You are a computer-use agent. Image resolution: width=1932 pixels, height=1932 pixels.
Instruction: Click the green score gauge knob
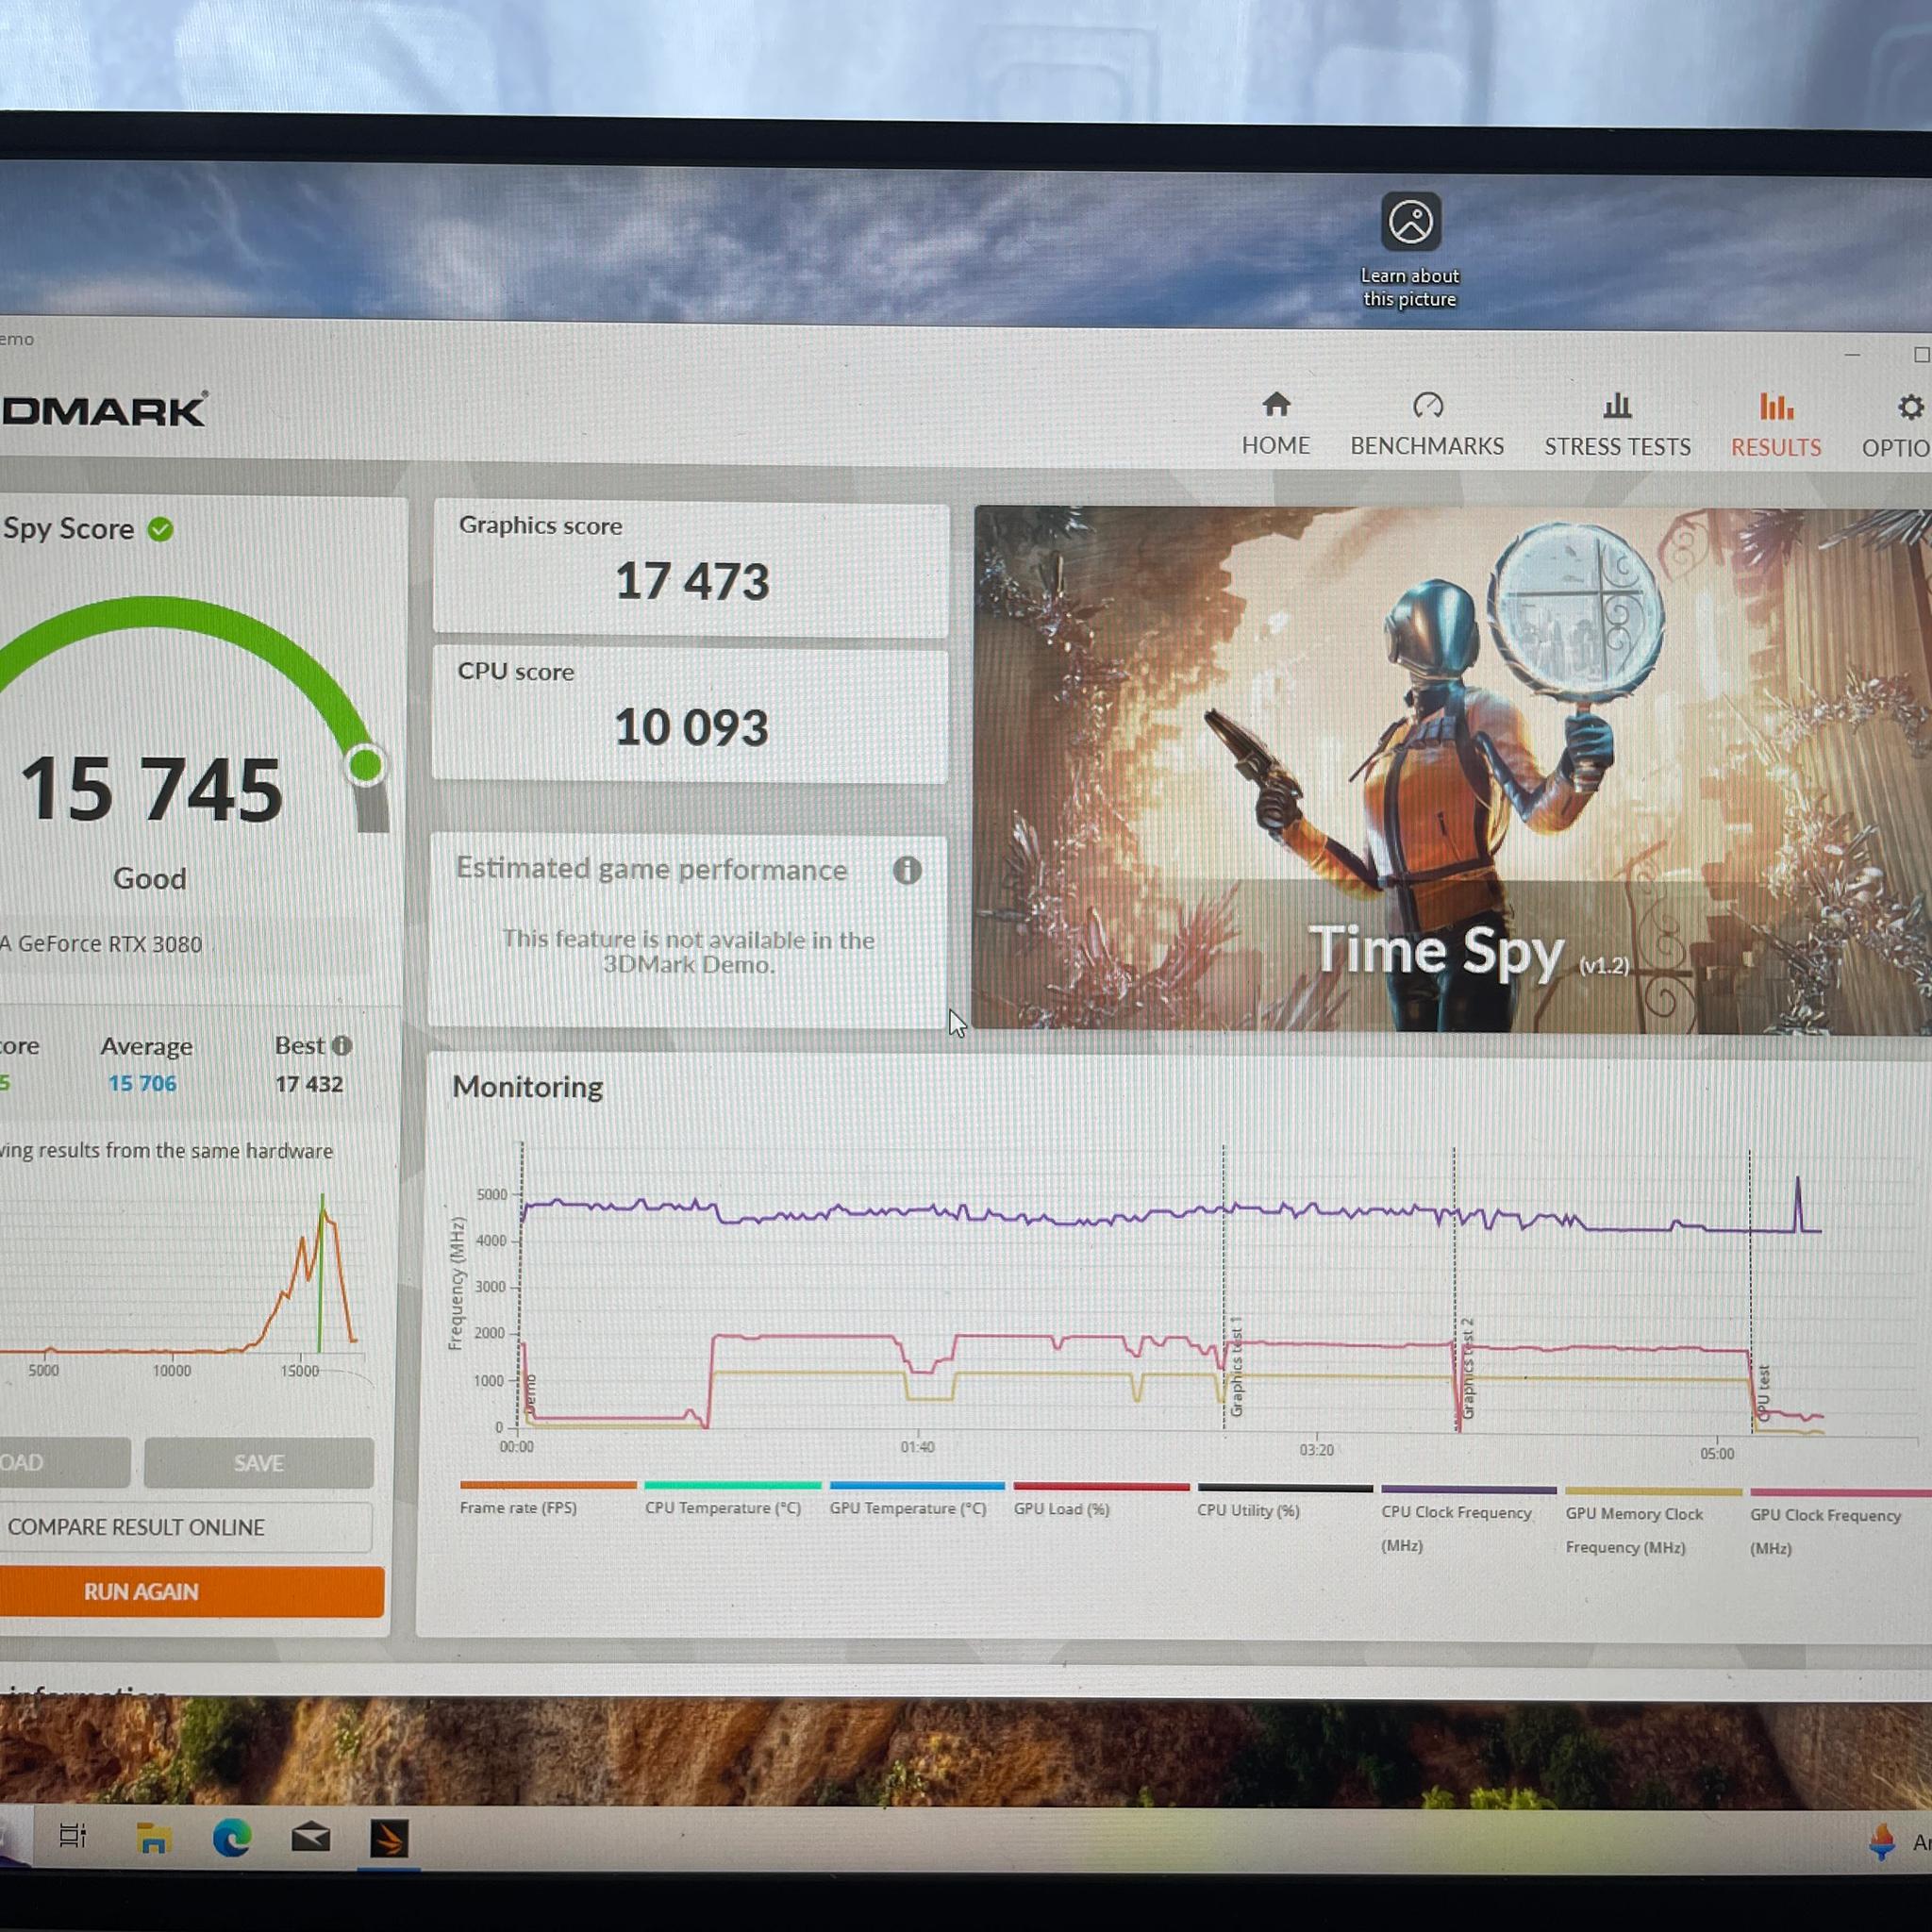(x=366, y=766)
